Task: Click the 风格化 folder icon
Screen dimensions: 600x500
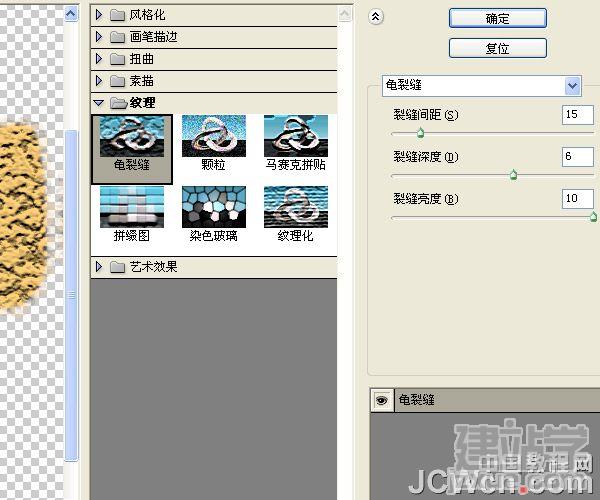Action: click(x=117, y=15)
